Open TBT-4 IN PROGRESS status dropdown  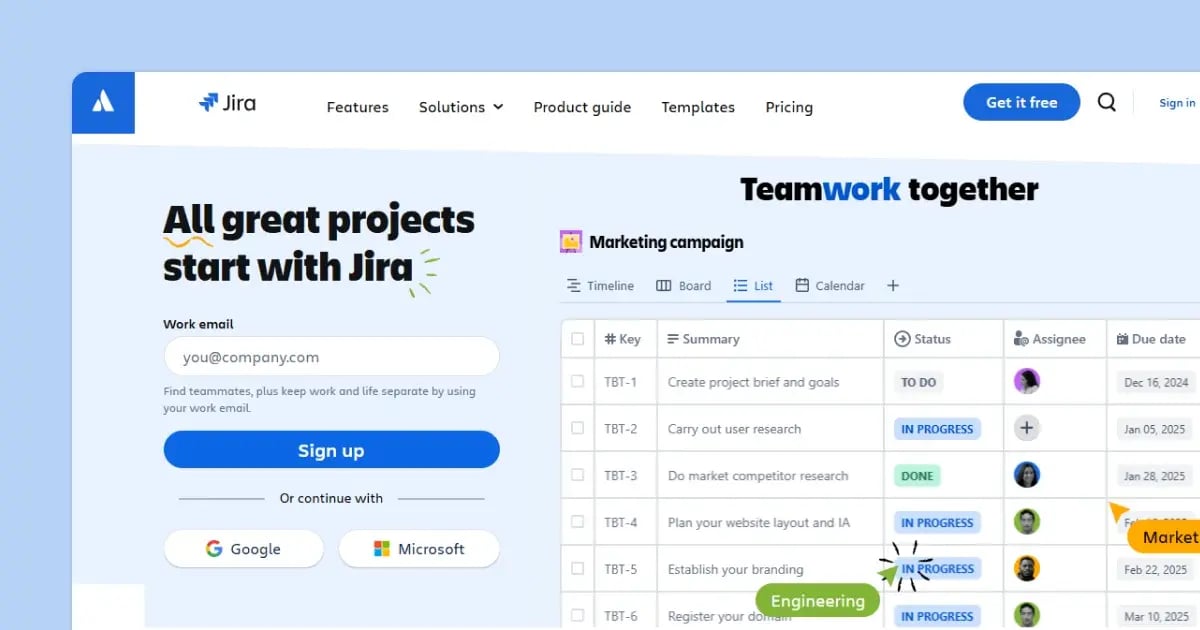937,522
